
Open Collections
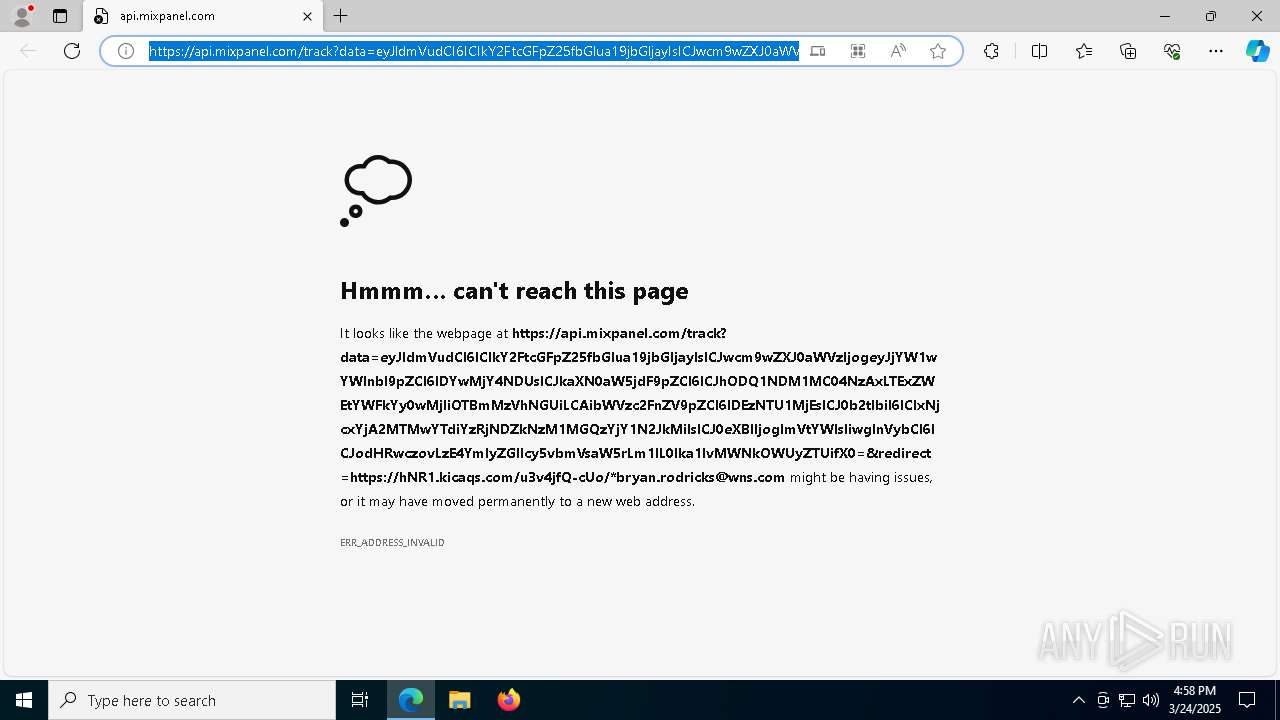pyautogui.click(x=1128, y=51)
